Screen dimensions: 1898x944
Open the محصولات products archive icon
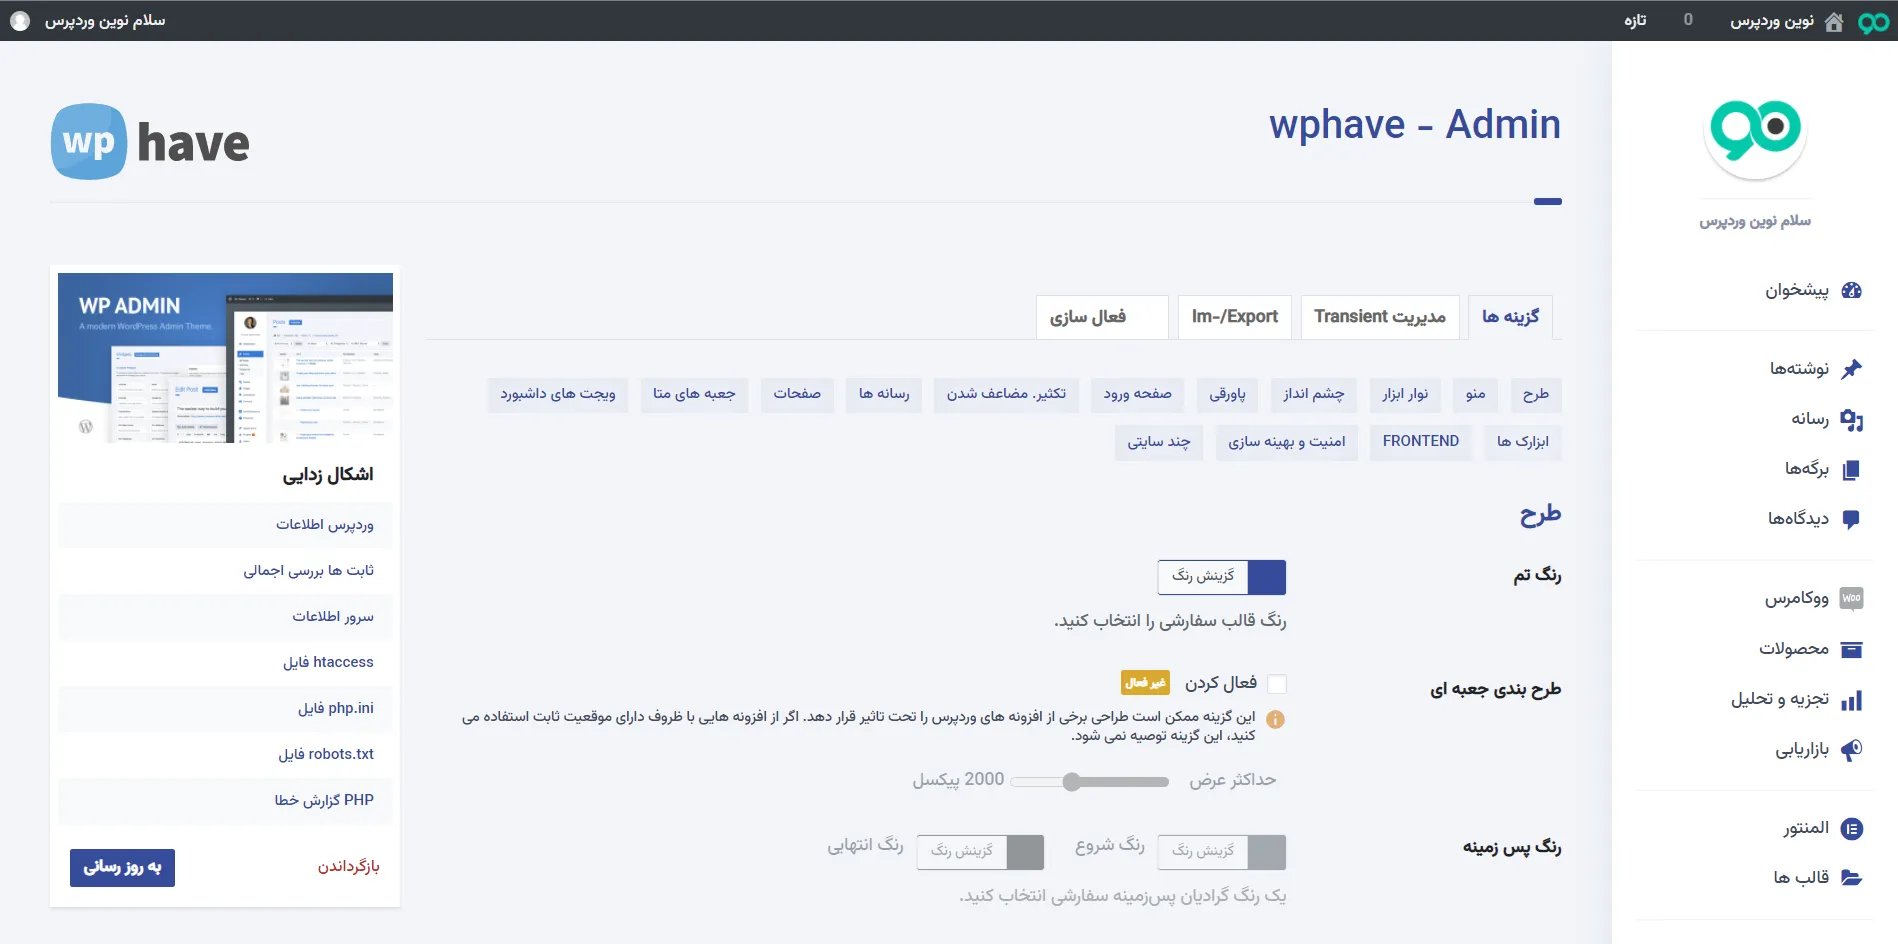[x=1851, y=649]
